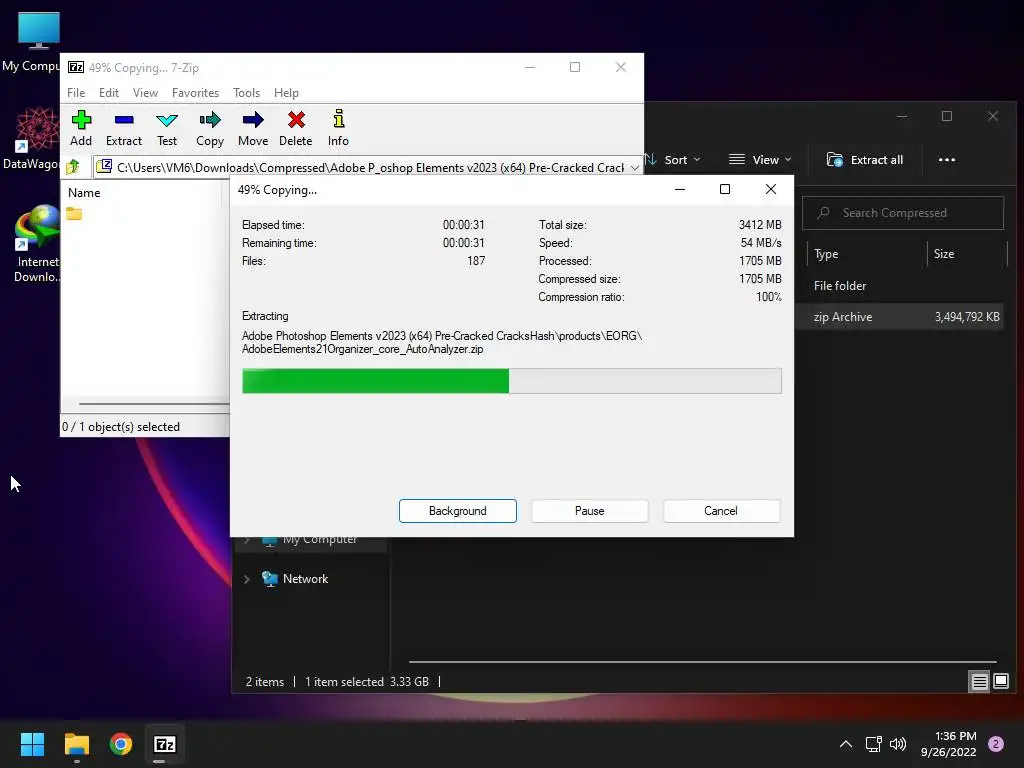Open the Favorites menu in 7-Zip
The image size is (1024, 768).
pyautogui.click(x=195, y=93)
